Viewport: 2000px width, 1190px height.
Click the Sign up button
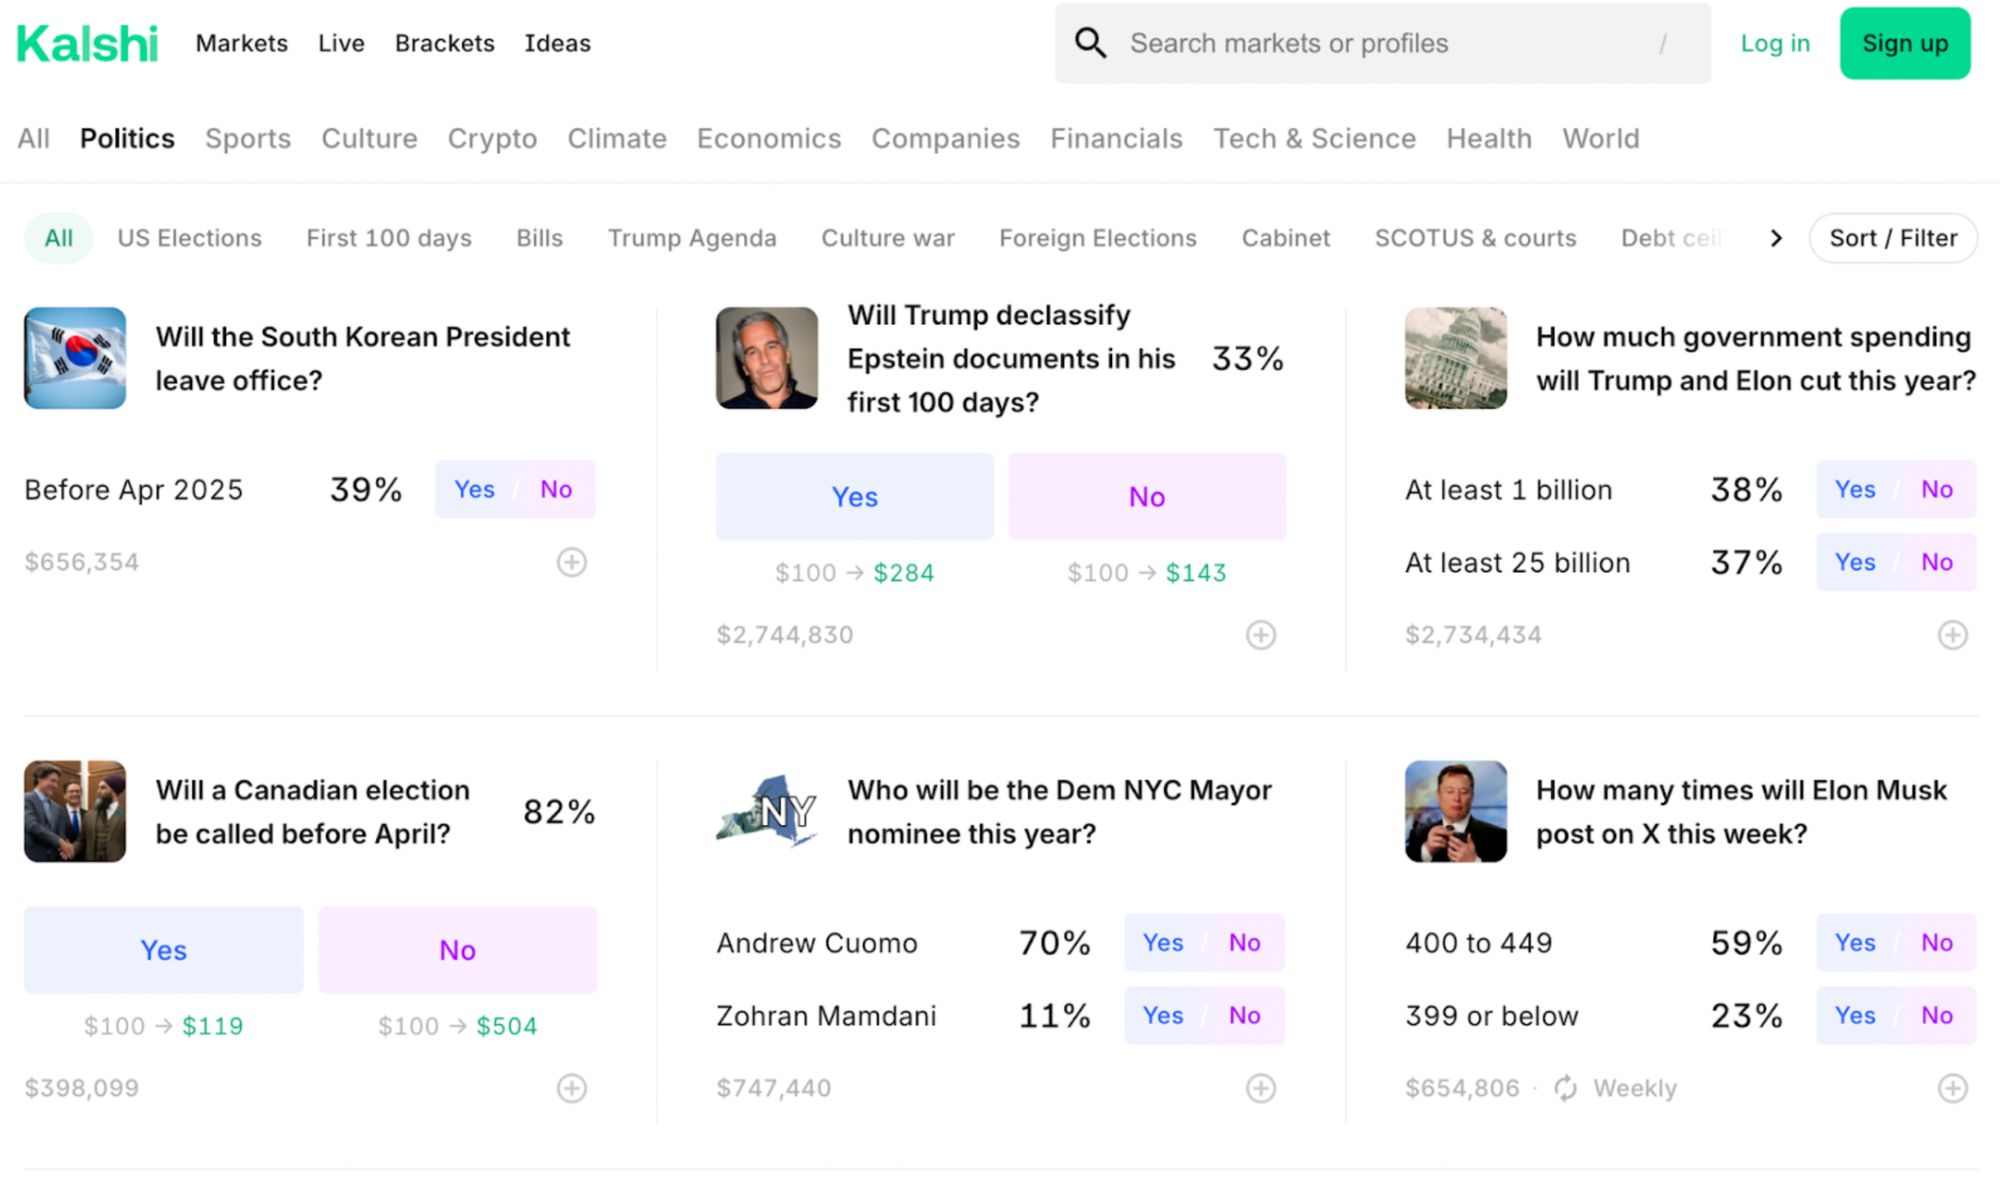(1904, 43)
